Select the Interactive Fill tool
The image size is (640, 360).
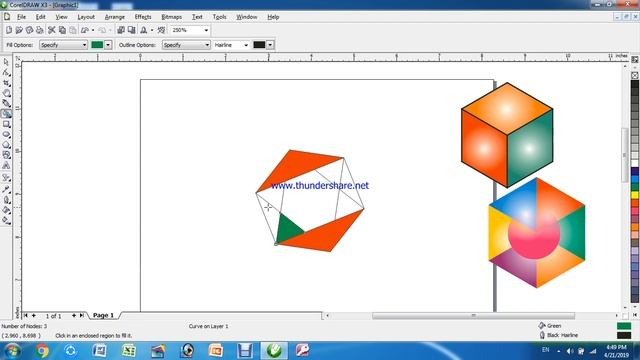coord(6,220)
